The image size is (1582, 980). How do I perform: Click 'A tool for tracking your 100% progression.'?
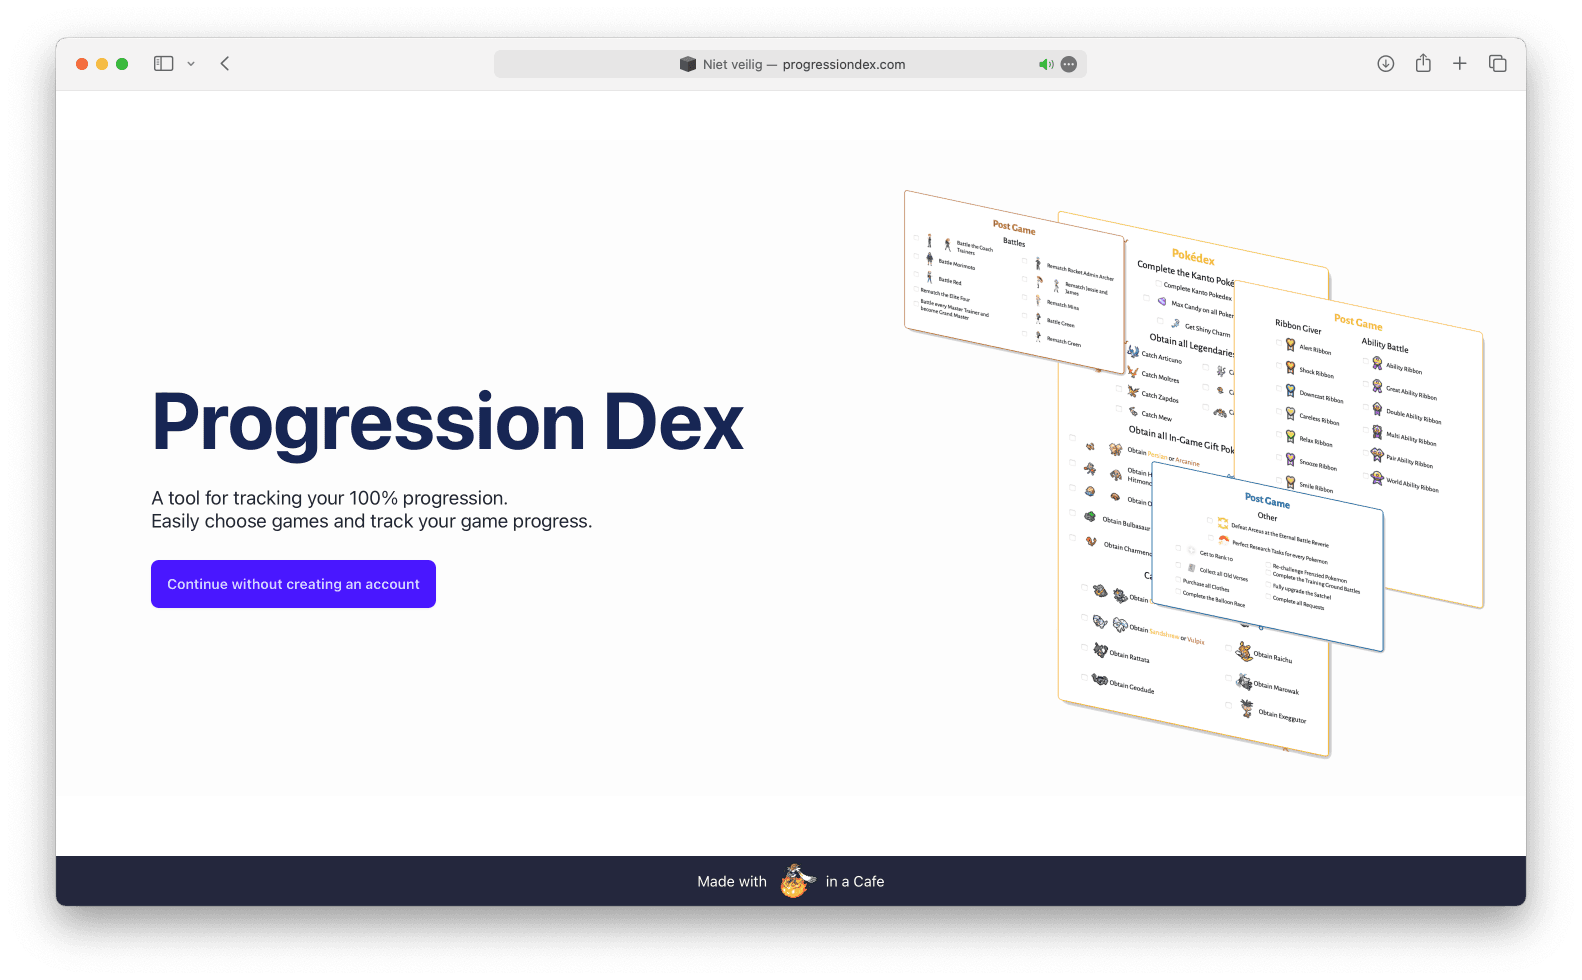[329, 498]
